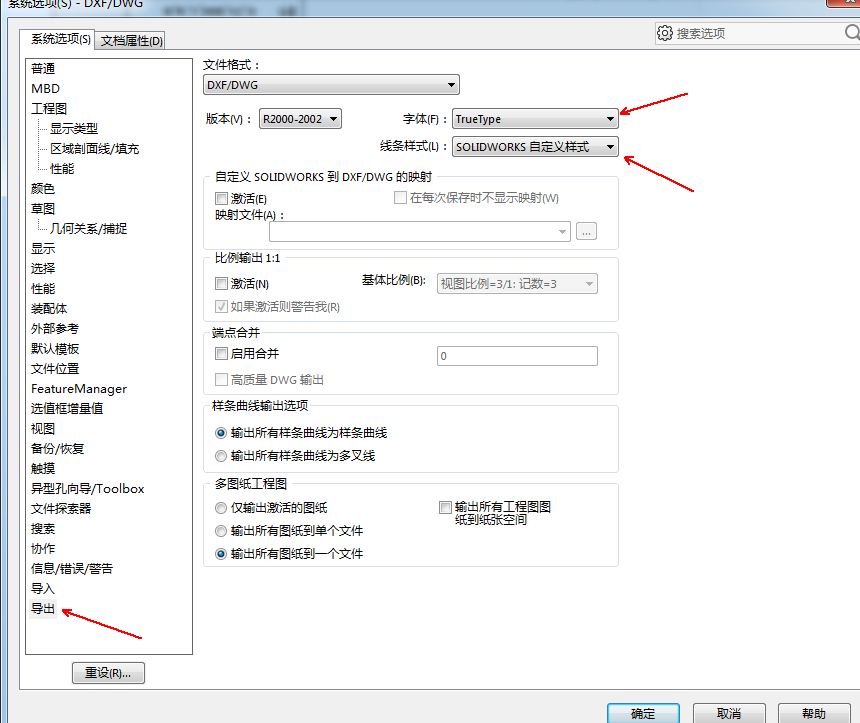
Task: Select 工程图 in options list
Action: [x=49, y=109]
